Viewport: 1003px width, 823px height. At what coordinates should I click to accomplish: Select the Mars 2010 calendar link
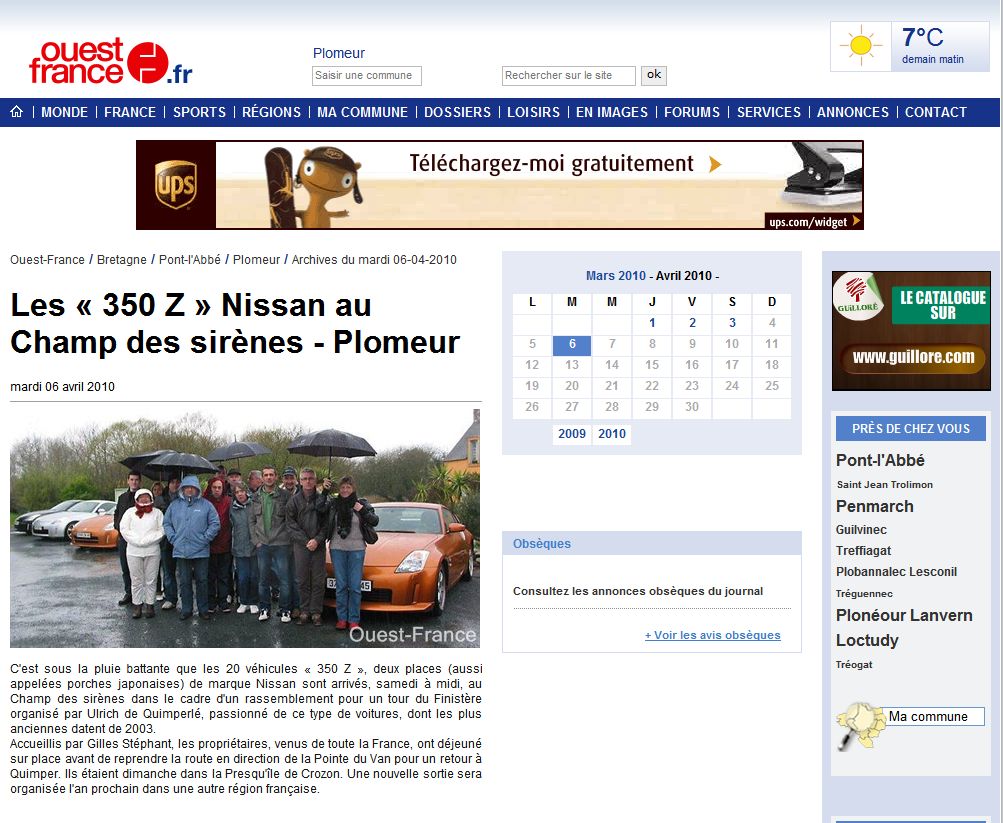615,276
